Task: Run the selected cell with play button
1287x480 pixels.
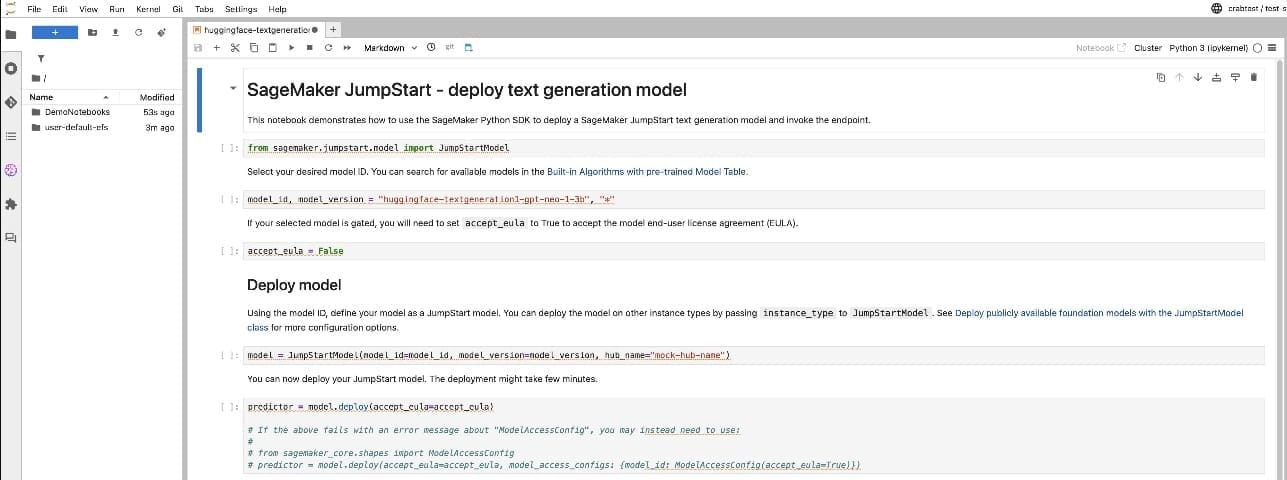Action: 291,48
